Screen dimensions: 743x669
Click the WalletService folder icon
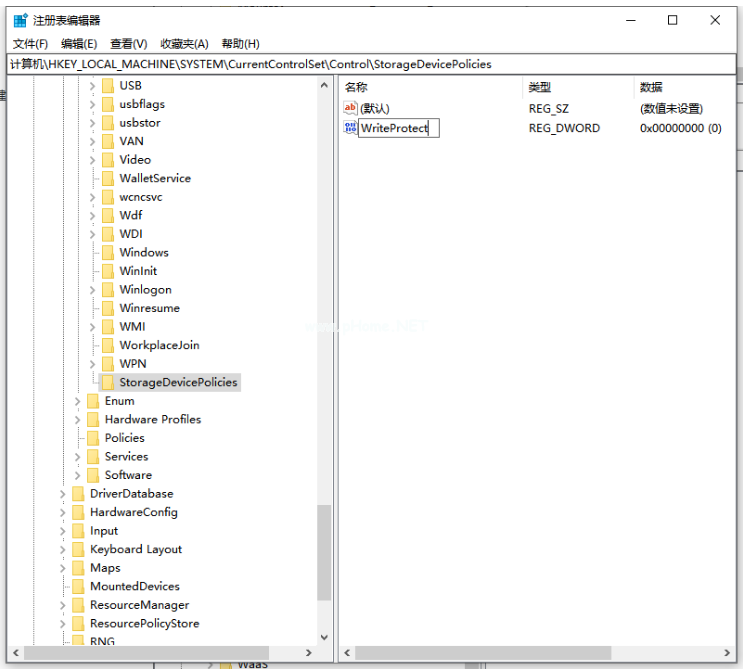coord(107,178)
